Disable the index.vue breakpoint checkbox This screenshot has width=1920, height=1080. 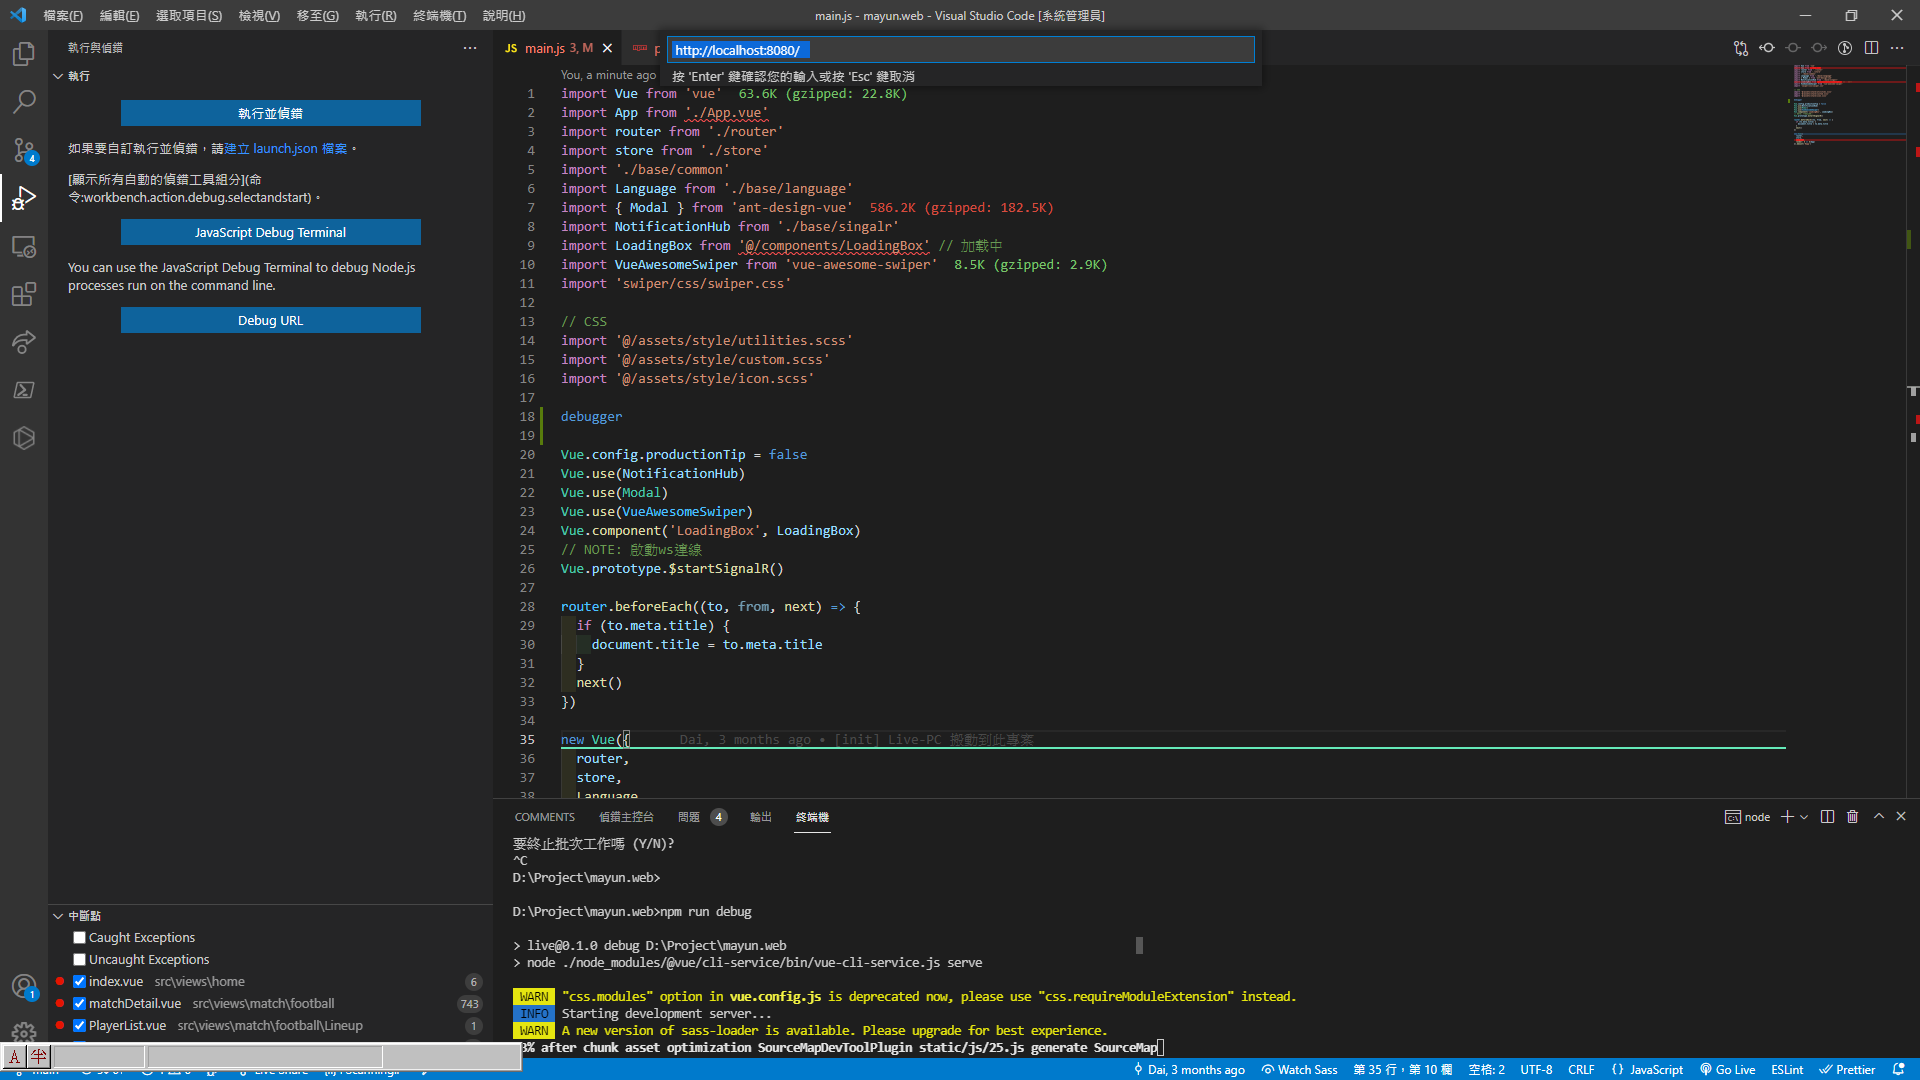pos(79,981)
